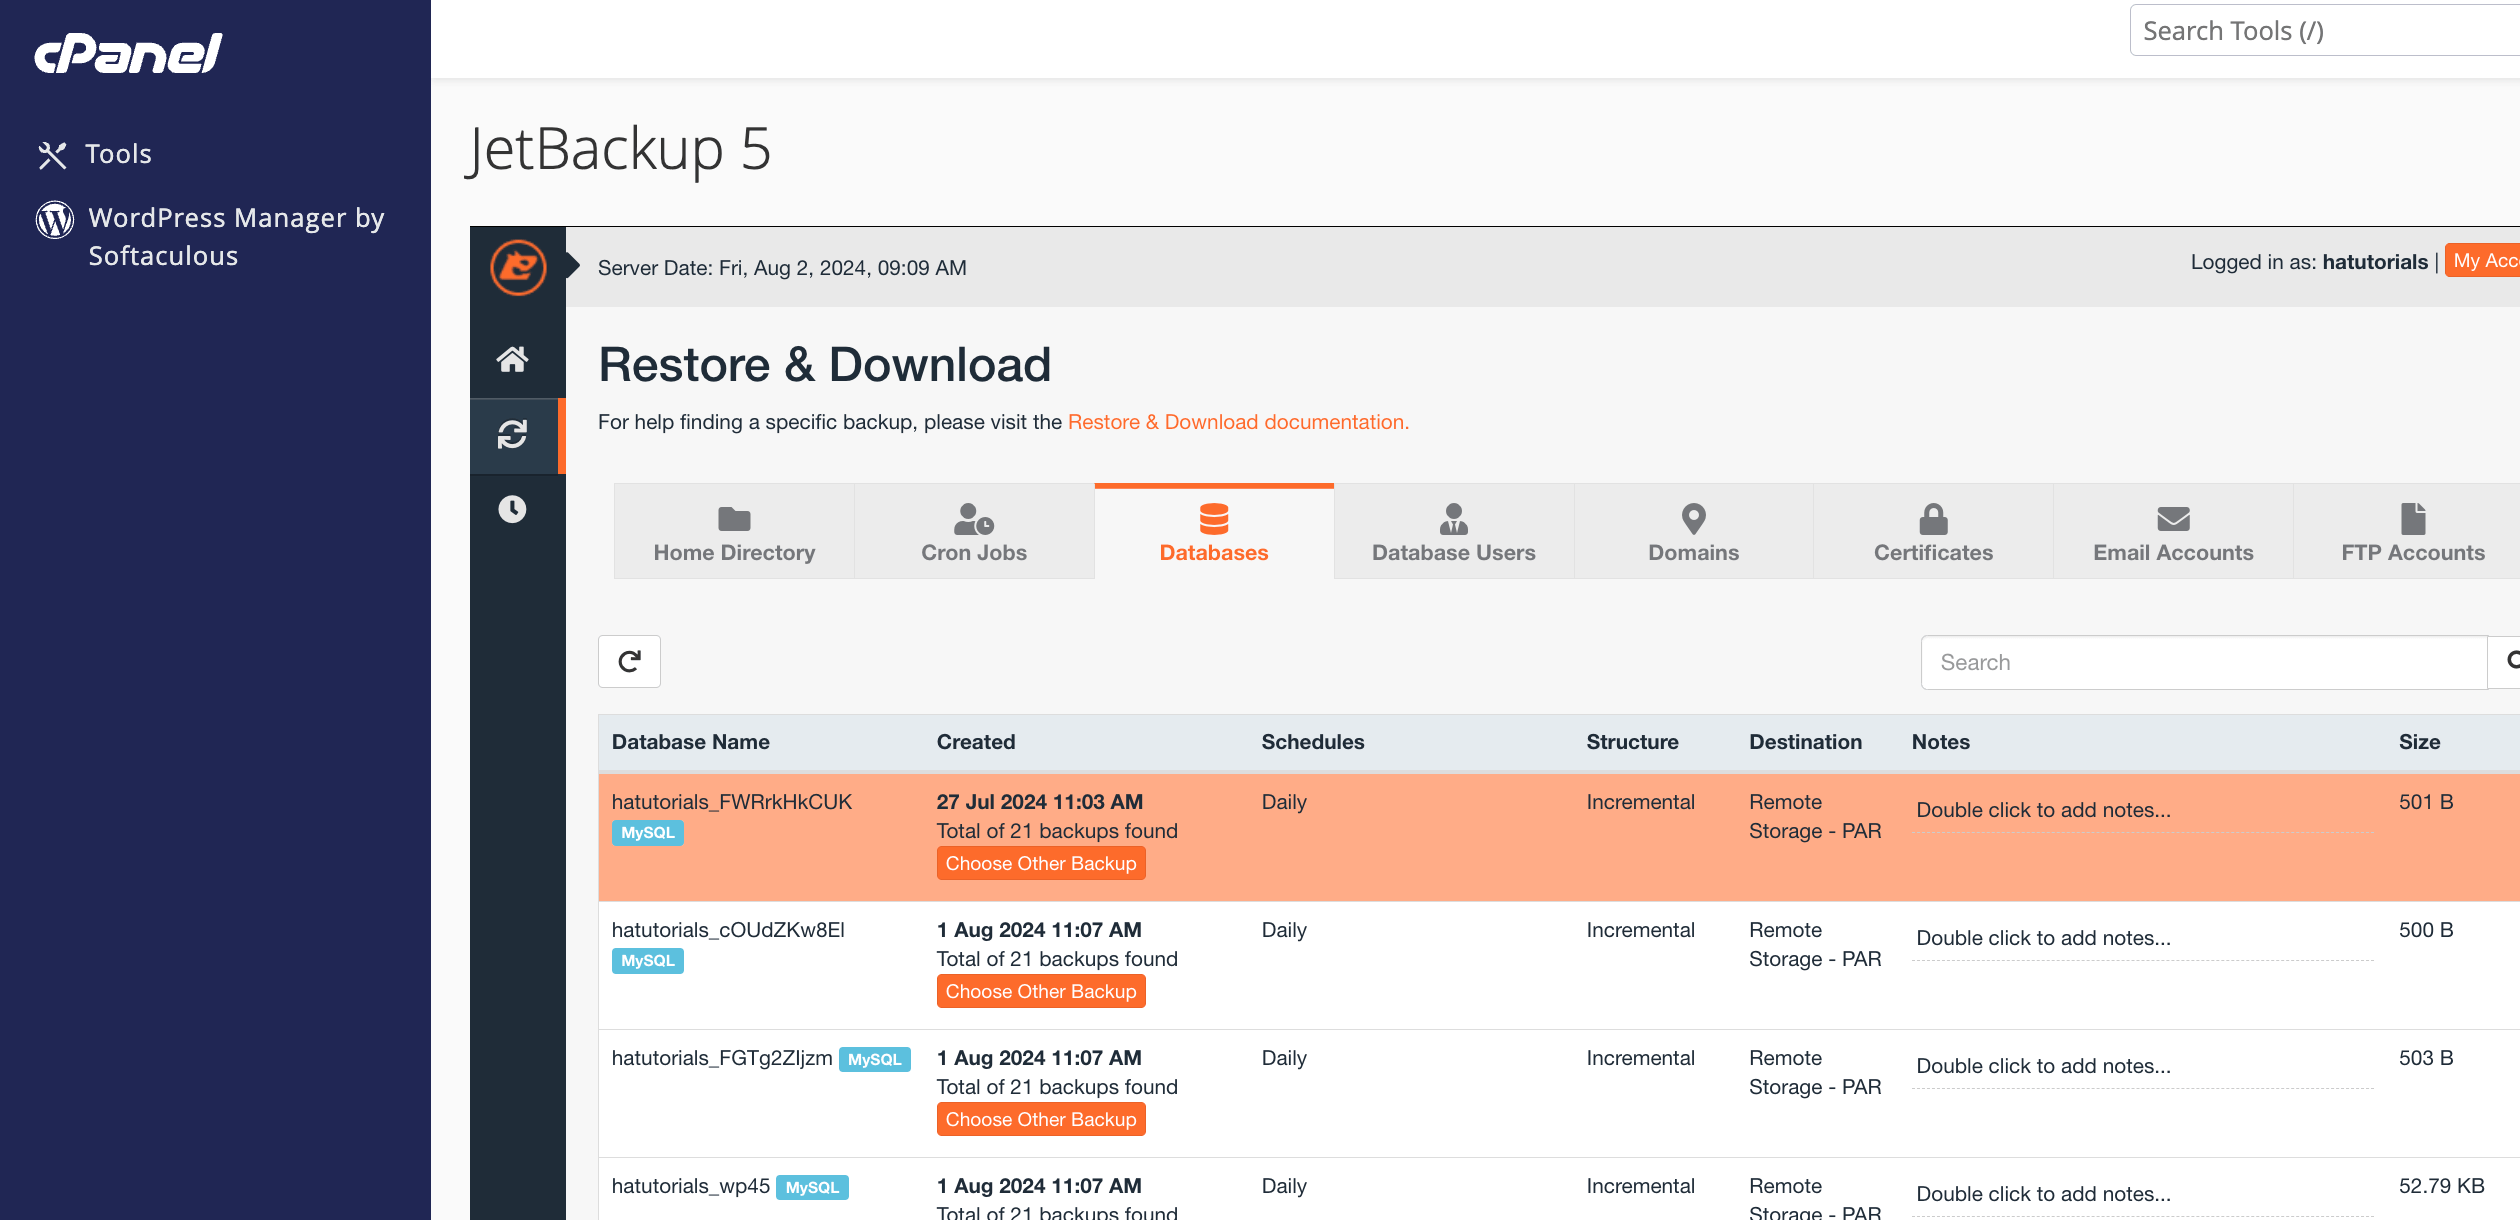Click the My Account button
Viewport: 2520px width, 1220px height.
pyautogui.click(x=2484, y=261)
